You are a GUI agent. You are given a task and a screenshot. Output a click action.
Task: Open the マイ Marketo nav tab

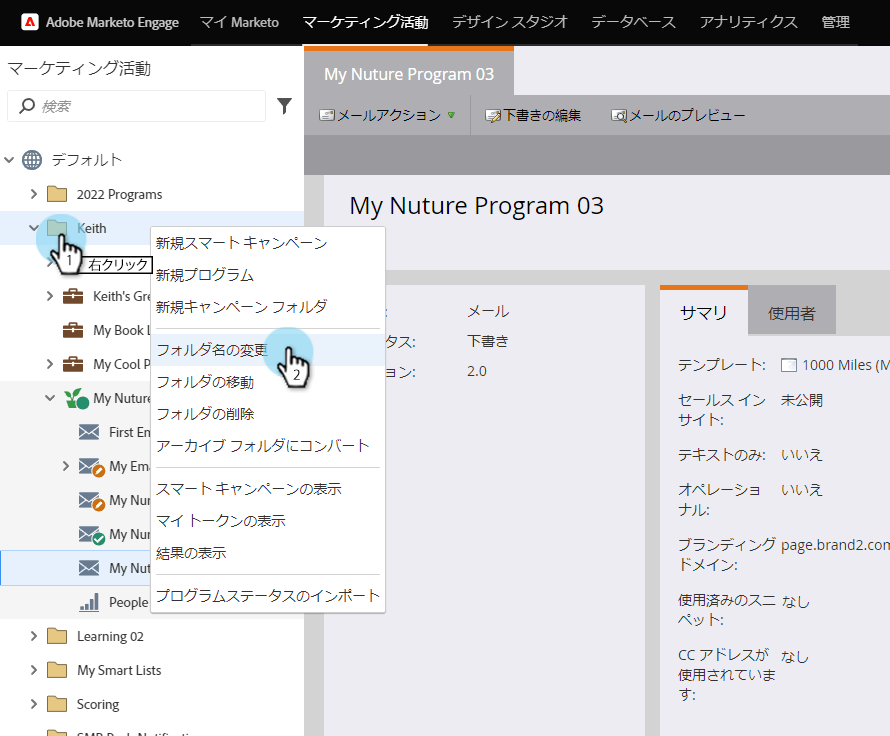[240, 22]
